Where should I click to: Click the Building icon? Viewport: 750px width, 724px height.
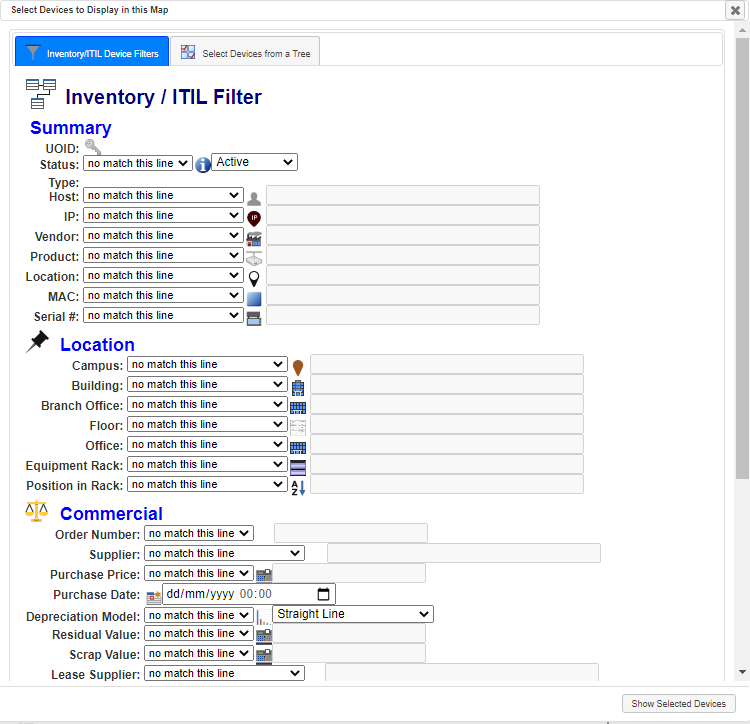pyautogui.click(x=298, y=388)
